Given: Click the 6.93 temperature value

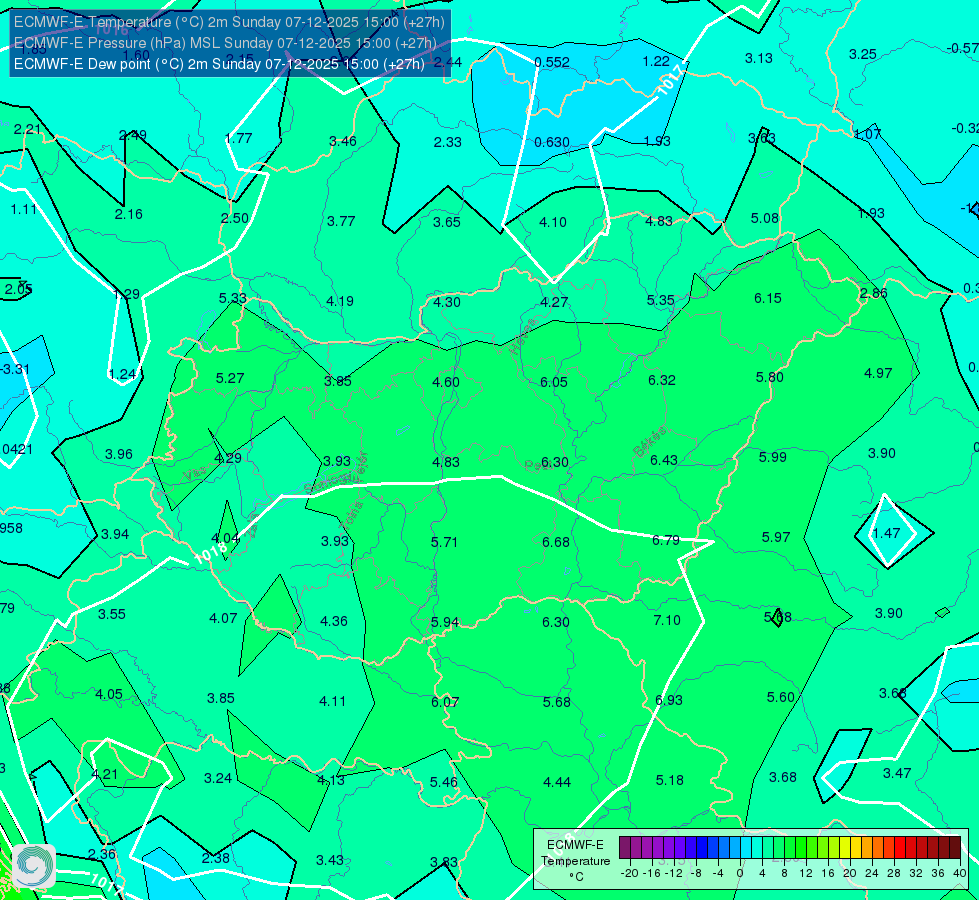Looking at the screenshot, I should (x=669, y=701).
